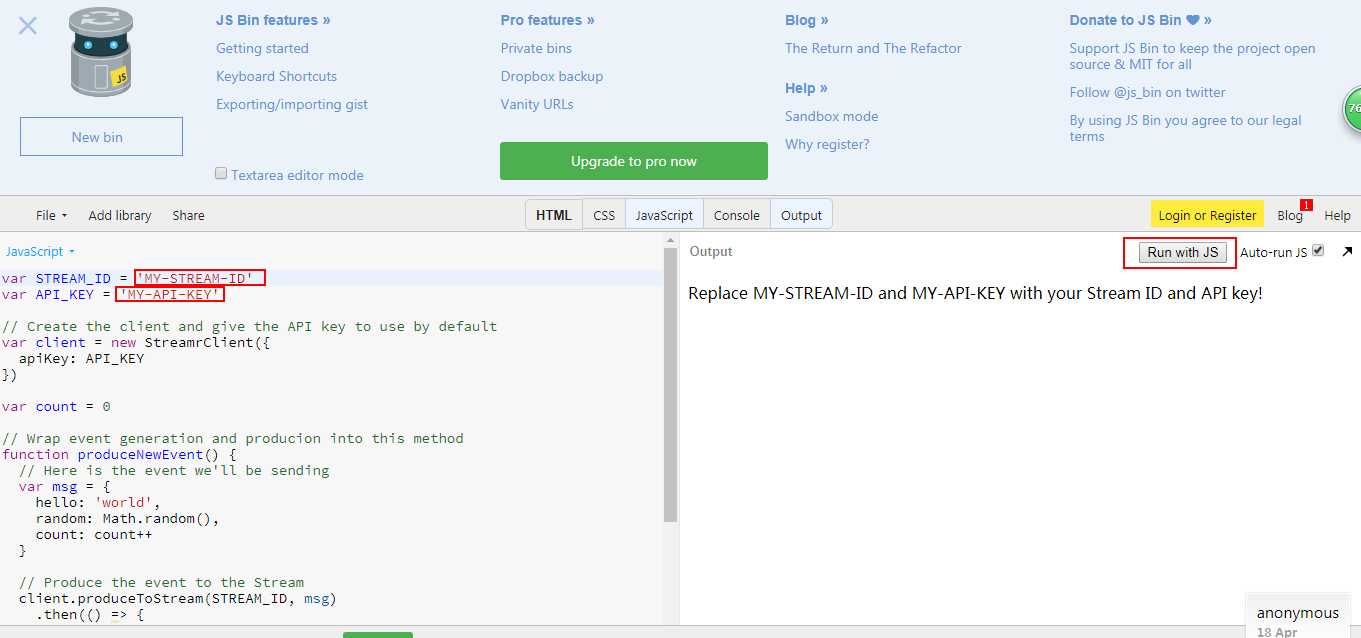Toggle the CSS panel tab
Image resolution: width=1361 pixels, height=638 pixels.
coord(604,215)
